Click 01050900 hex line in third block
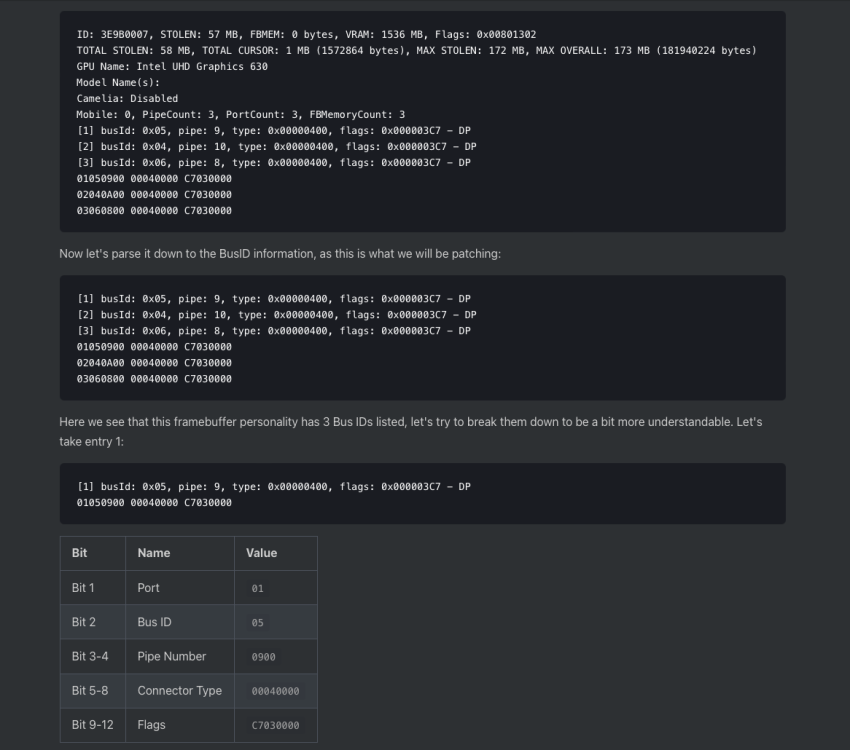The height and width of the screenshot is (750, 850). [154, 502]
